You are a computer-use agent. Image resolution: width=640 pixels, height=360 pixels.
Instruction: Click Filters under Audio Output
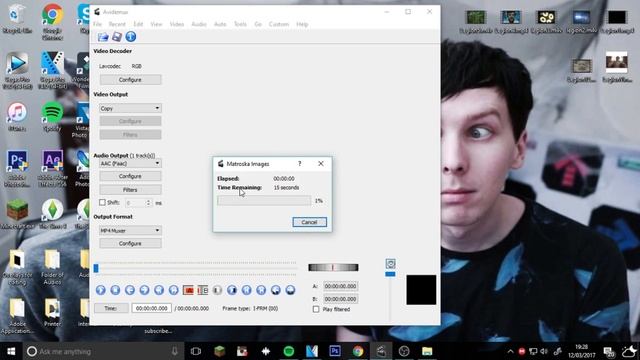click(130, 190)
